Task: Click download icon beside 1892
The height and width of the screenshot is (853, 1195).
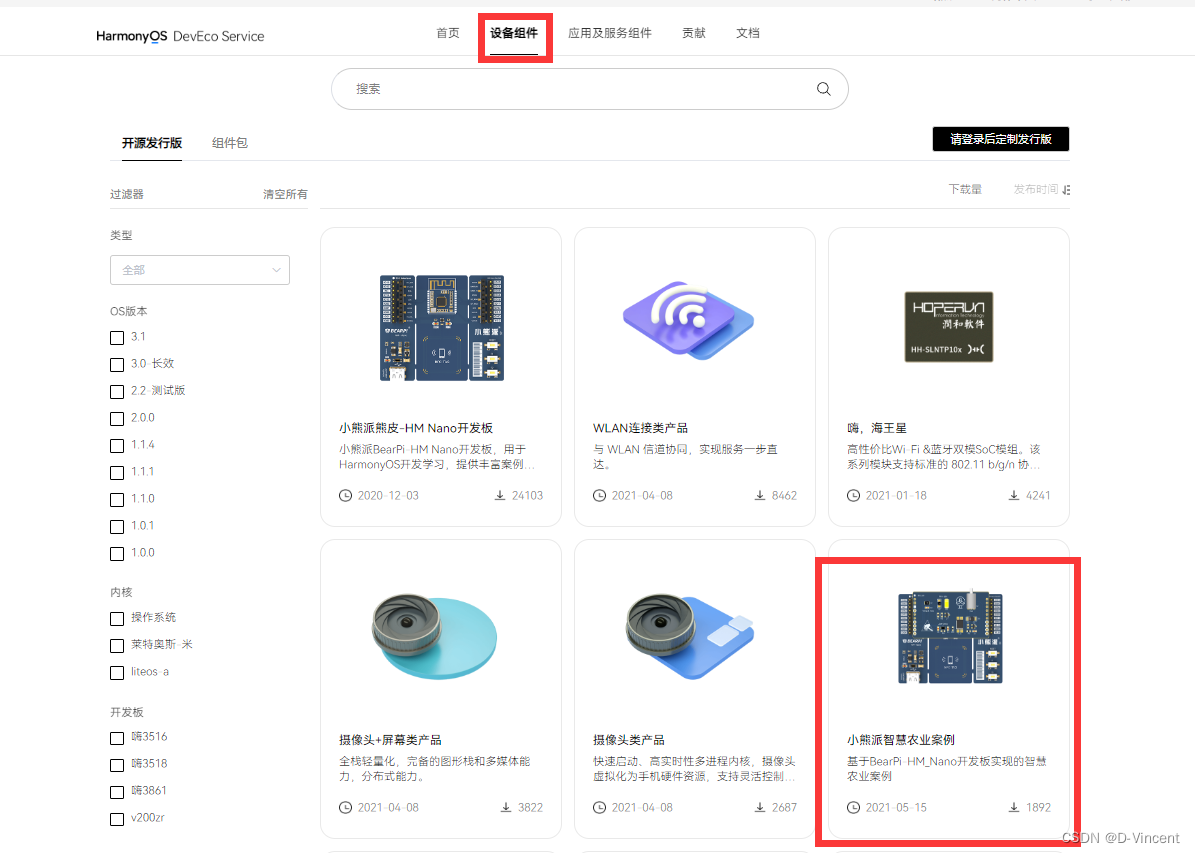Action: 1014,807
